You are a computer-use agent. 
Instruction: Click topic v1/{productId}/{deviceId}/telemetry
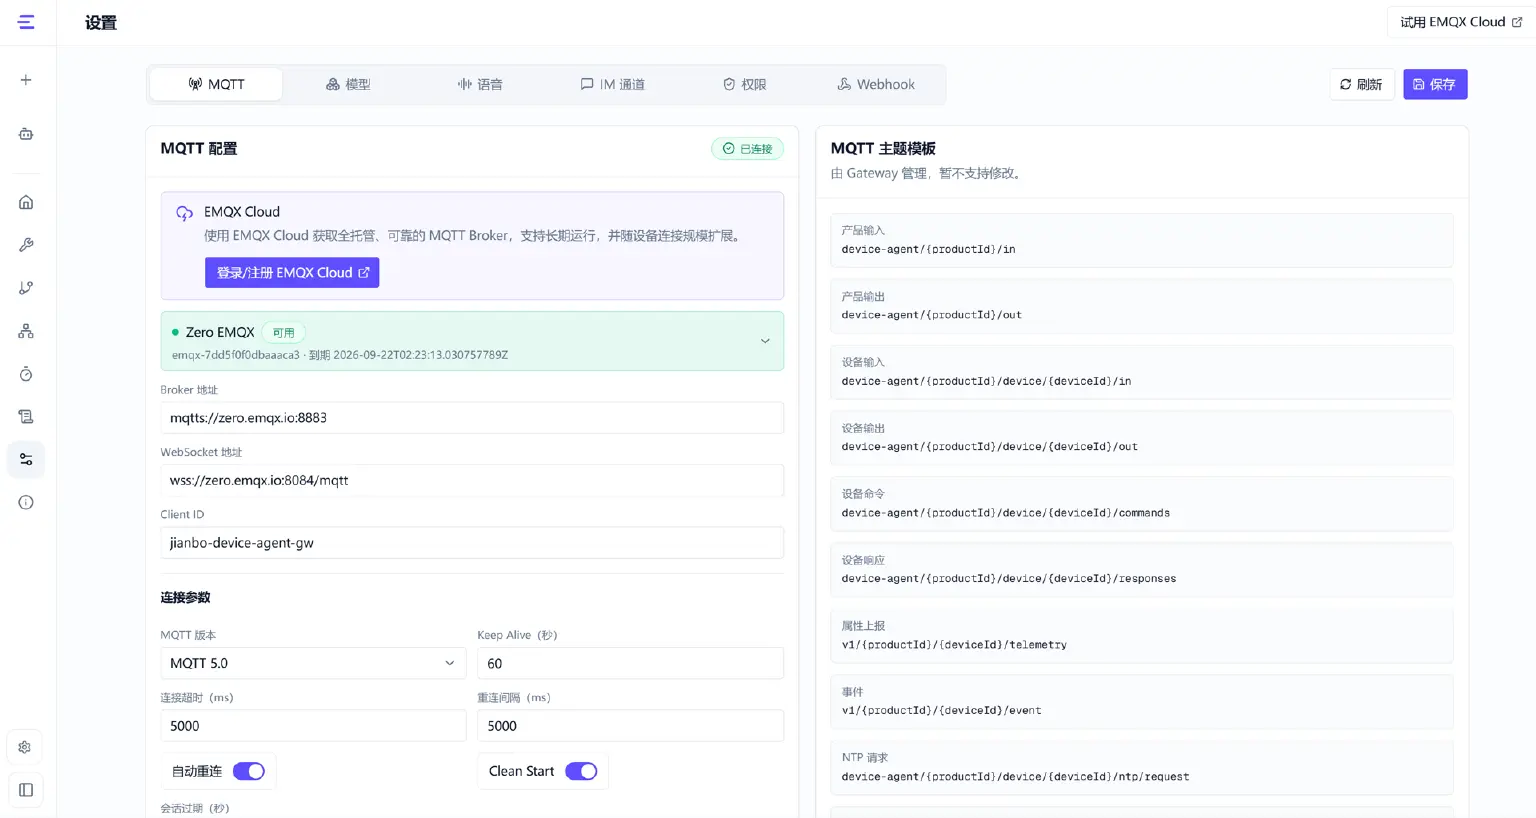coord(954,645)
